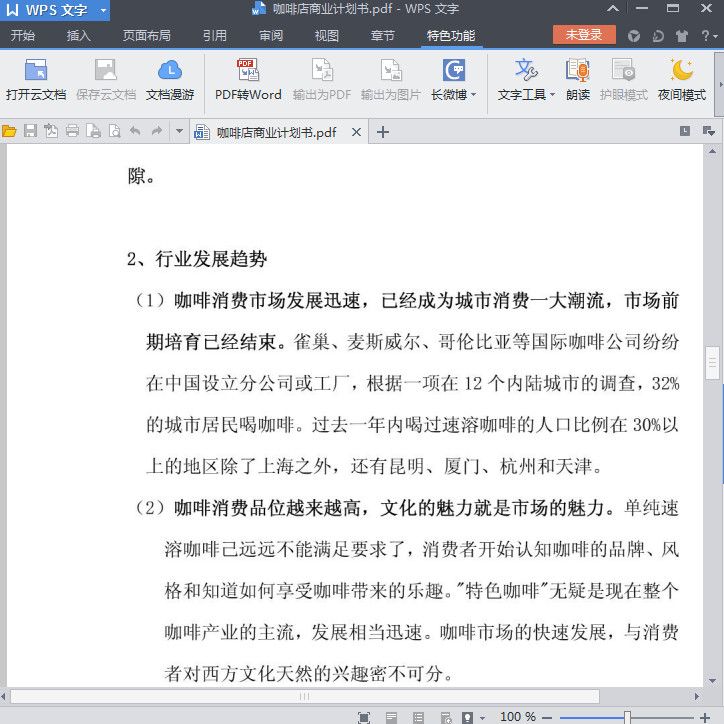The width and height of the screenshot is (724, 724).
Task: Save document with floppy disk icon
Action: click(30, 132)
